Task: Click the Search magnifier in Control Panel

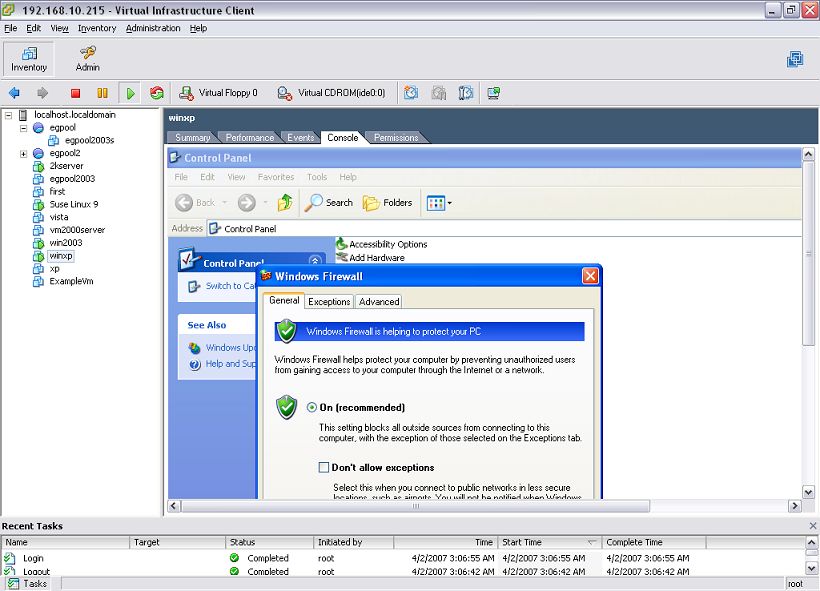Action: 328,202
